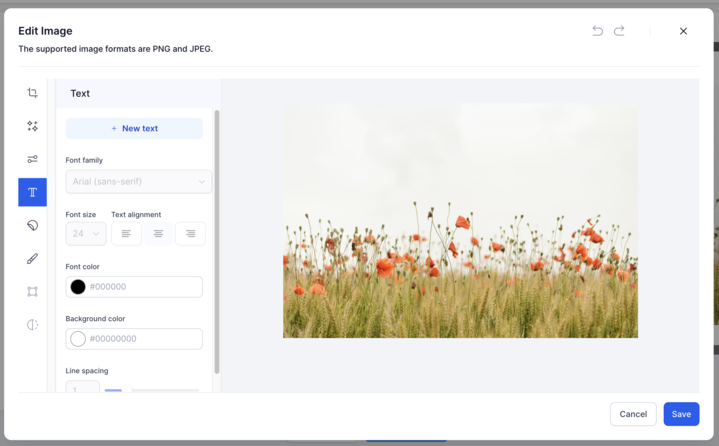This screenshot has height=446, width=719.
Task: Click the Text panel heading
Action: point(80,94)
